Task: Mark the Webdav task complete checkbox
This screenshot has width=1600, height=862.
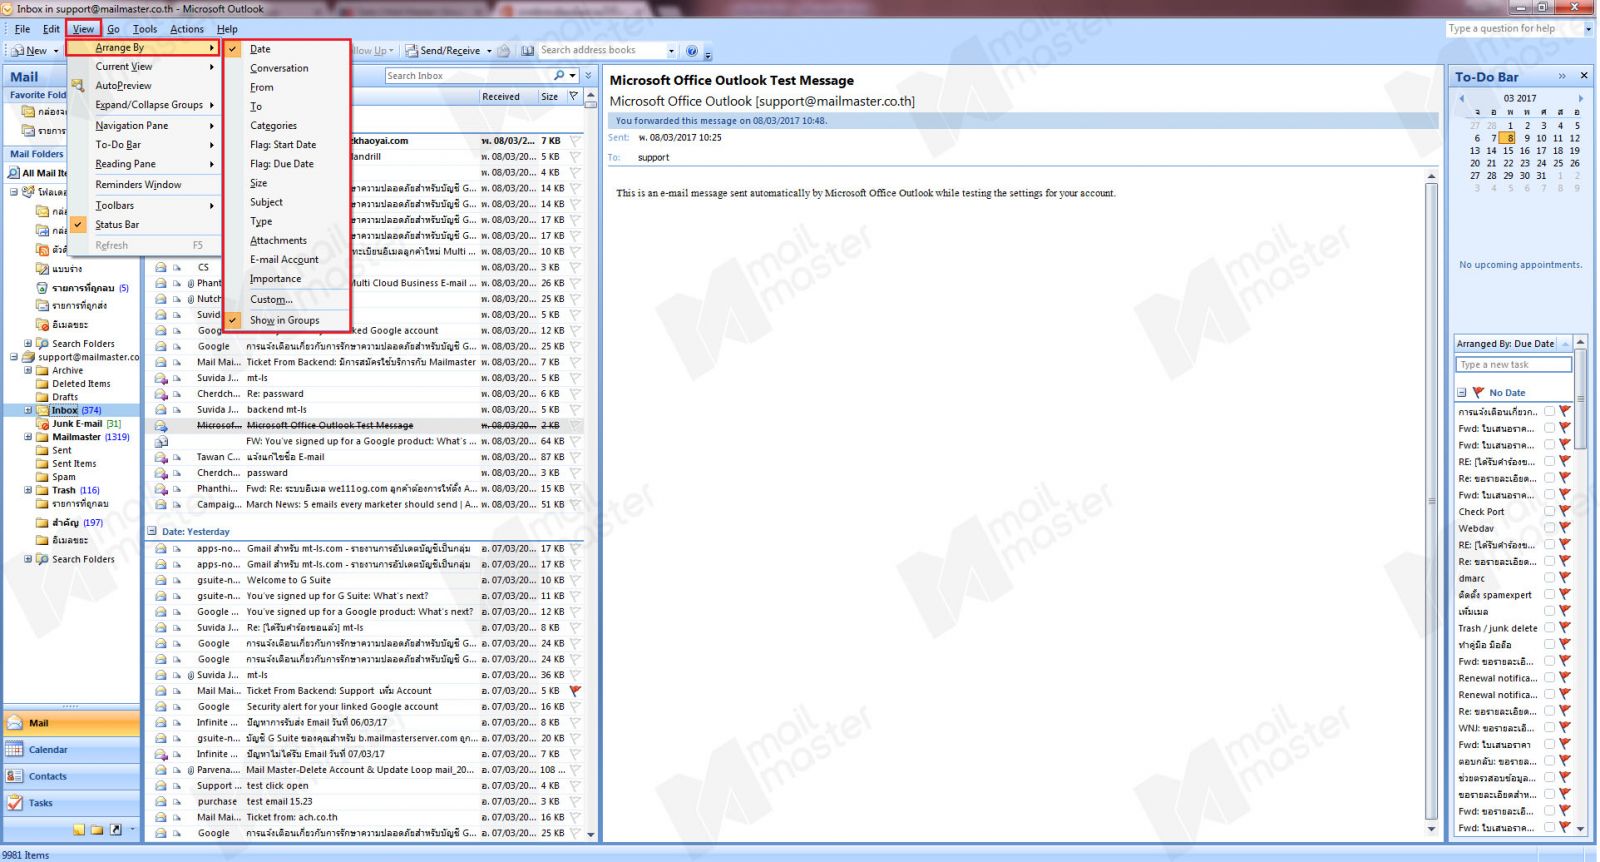Action: pos(1549,528)
